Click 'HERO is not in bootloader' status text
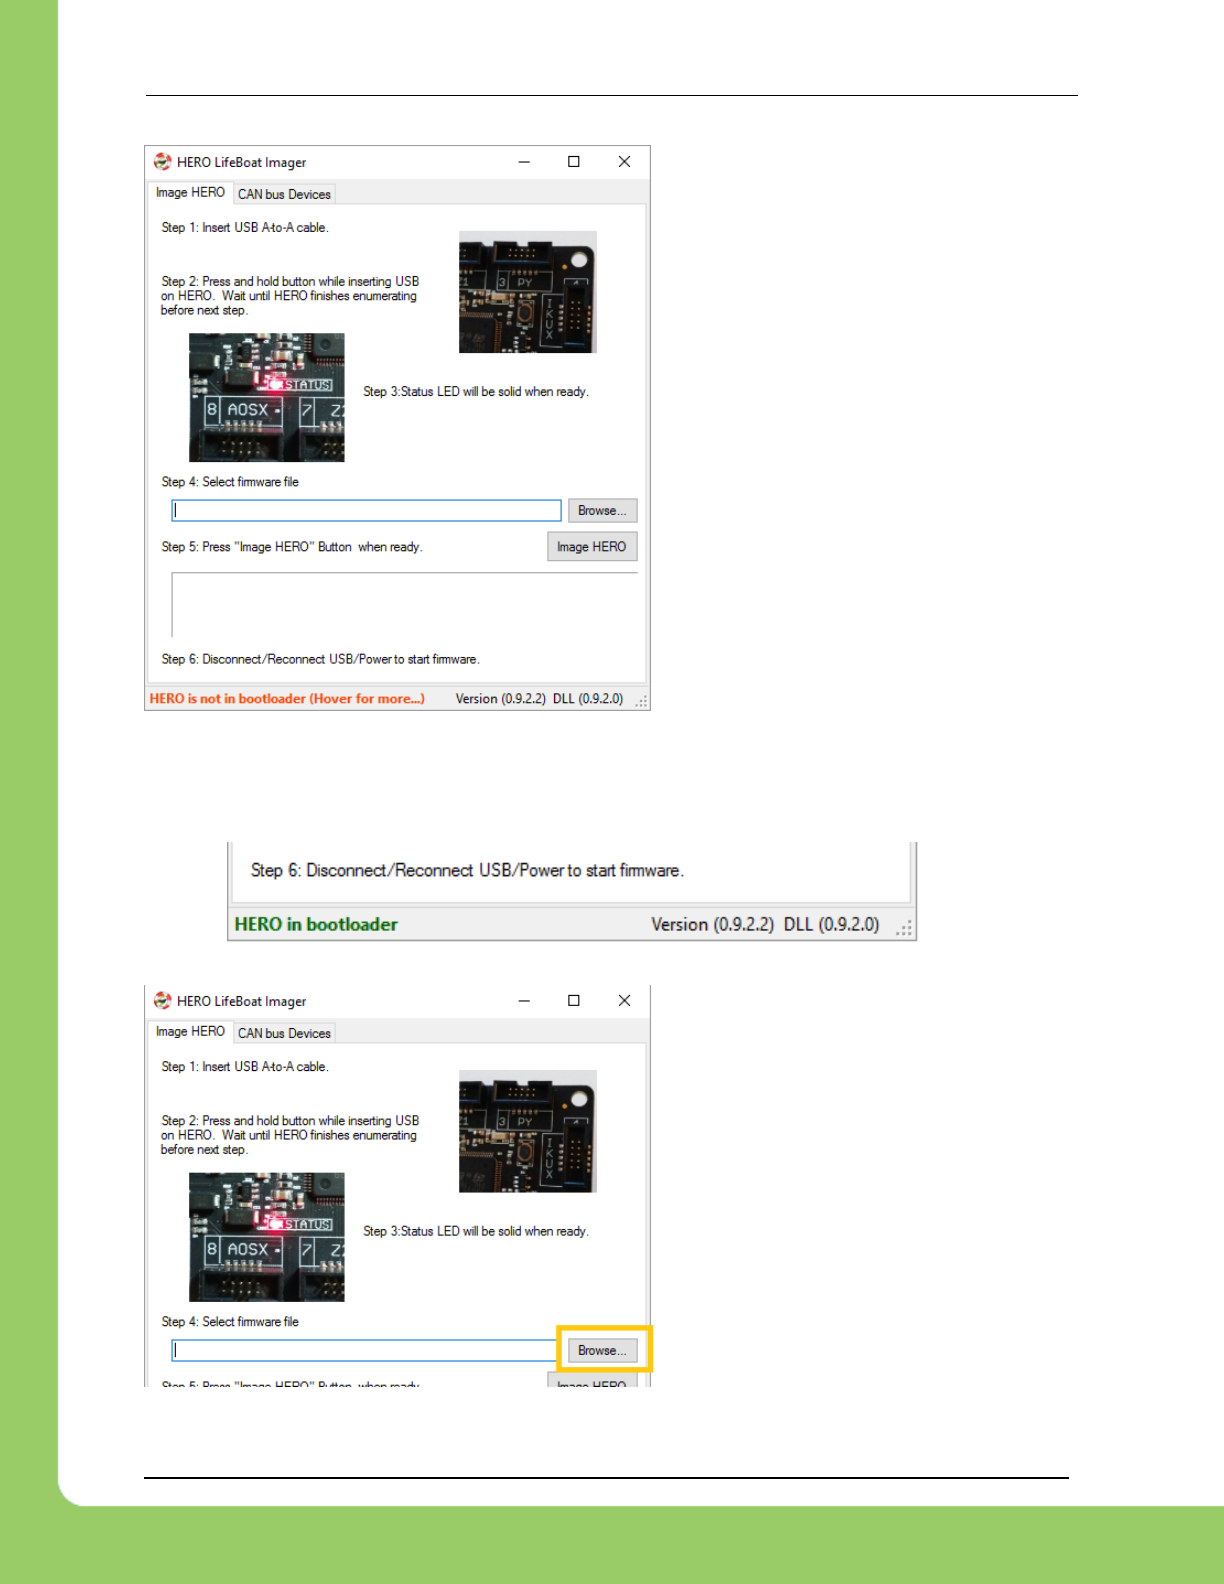Screen dimensions: 1224x1584 287,699
